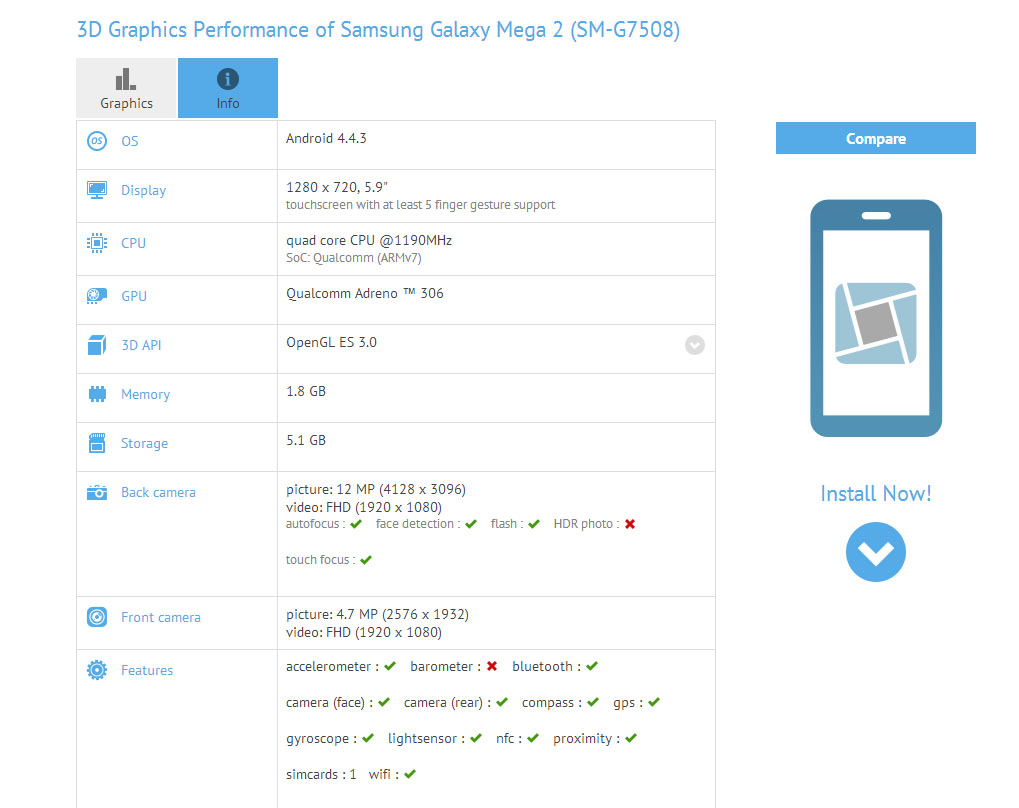Screen dimensions: 1019x808
Task: Click the GPU card icon
Action: pos(97,296)
